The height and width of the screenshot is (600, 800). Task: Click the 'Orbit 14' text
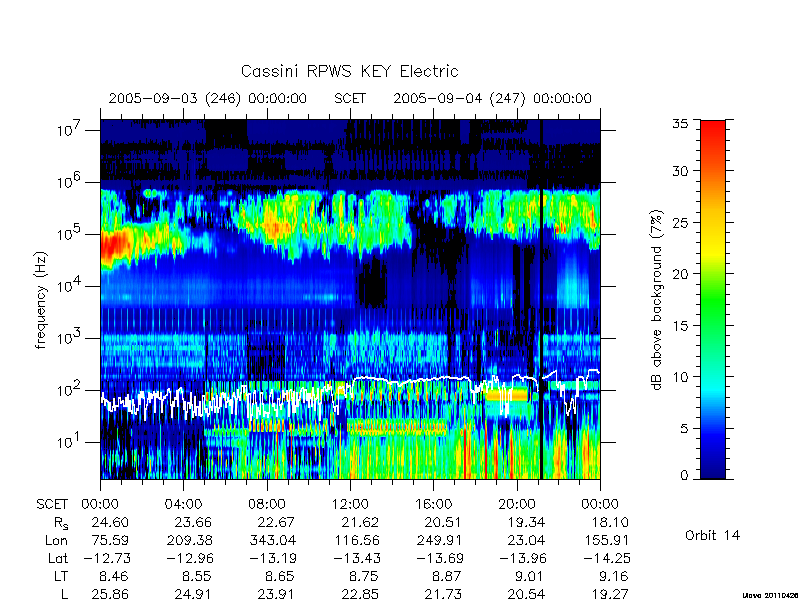click(x=712, y=535)
